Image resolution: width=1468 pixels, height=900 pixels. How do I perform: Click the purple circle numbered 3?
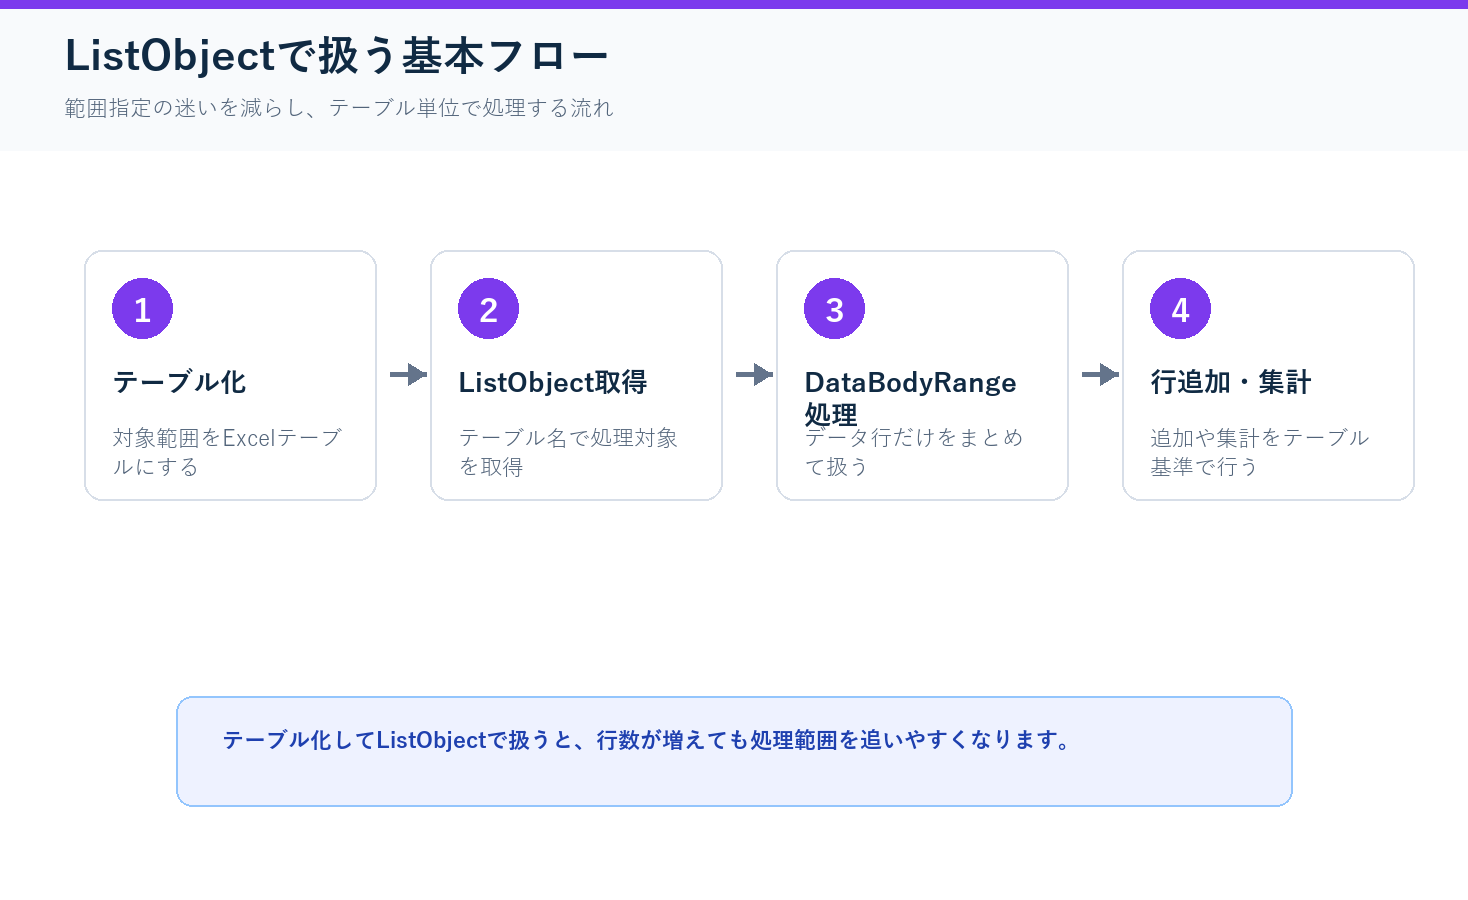tap(834, 309)
